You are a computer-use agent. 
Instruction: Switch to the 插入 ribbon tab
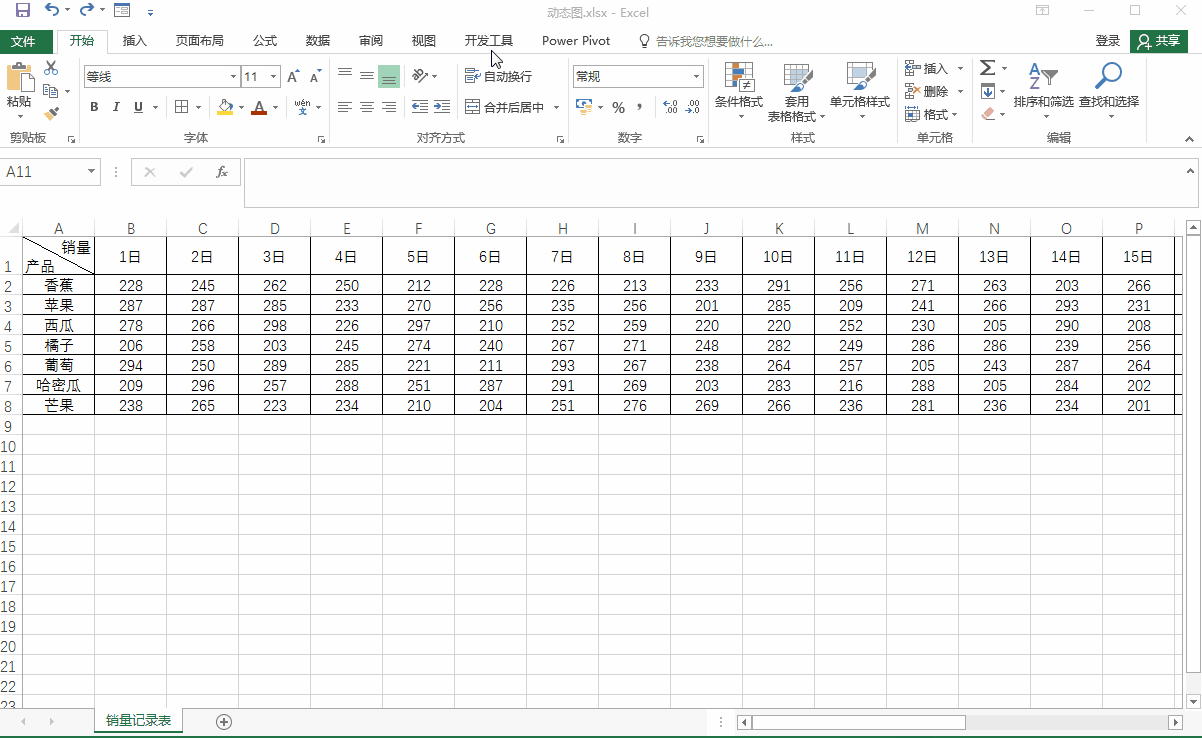(134, 41)
